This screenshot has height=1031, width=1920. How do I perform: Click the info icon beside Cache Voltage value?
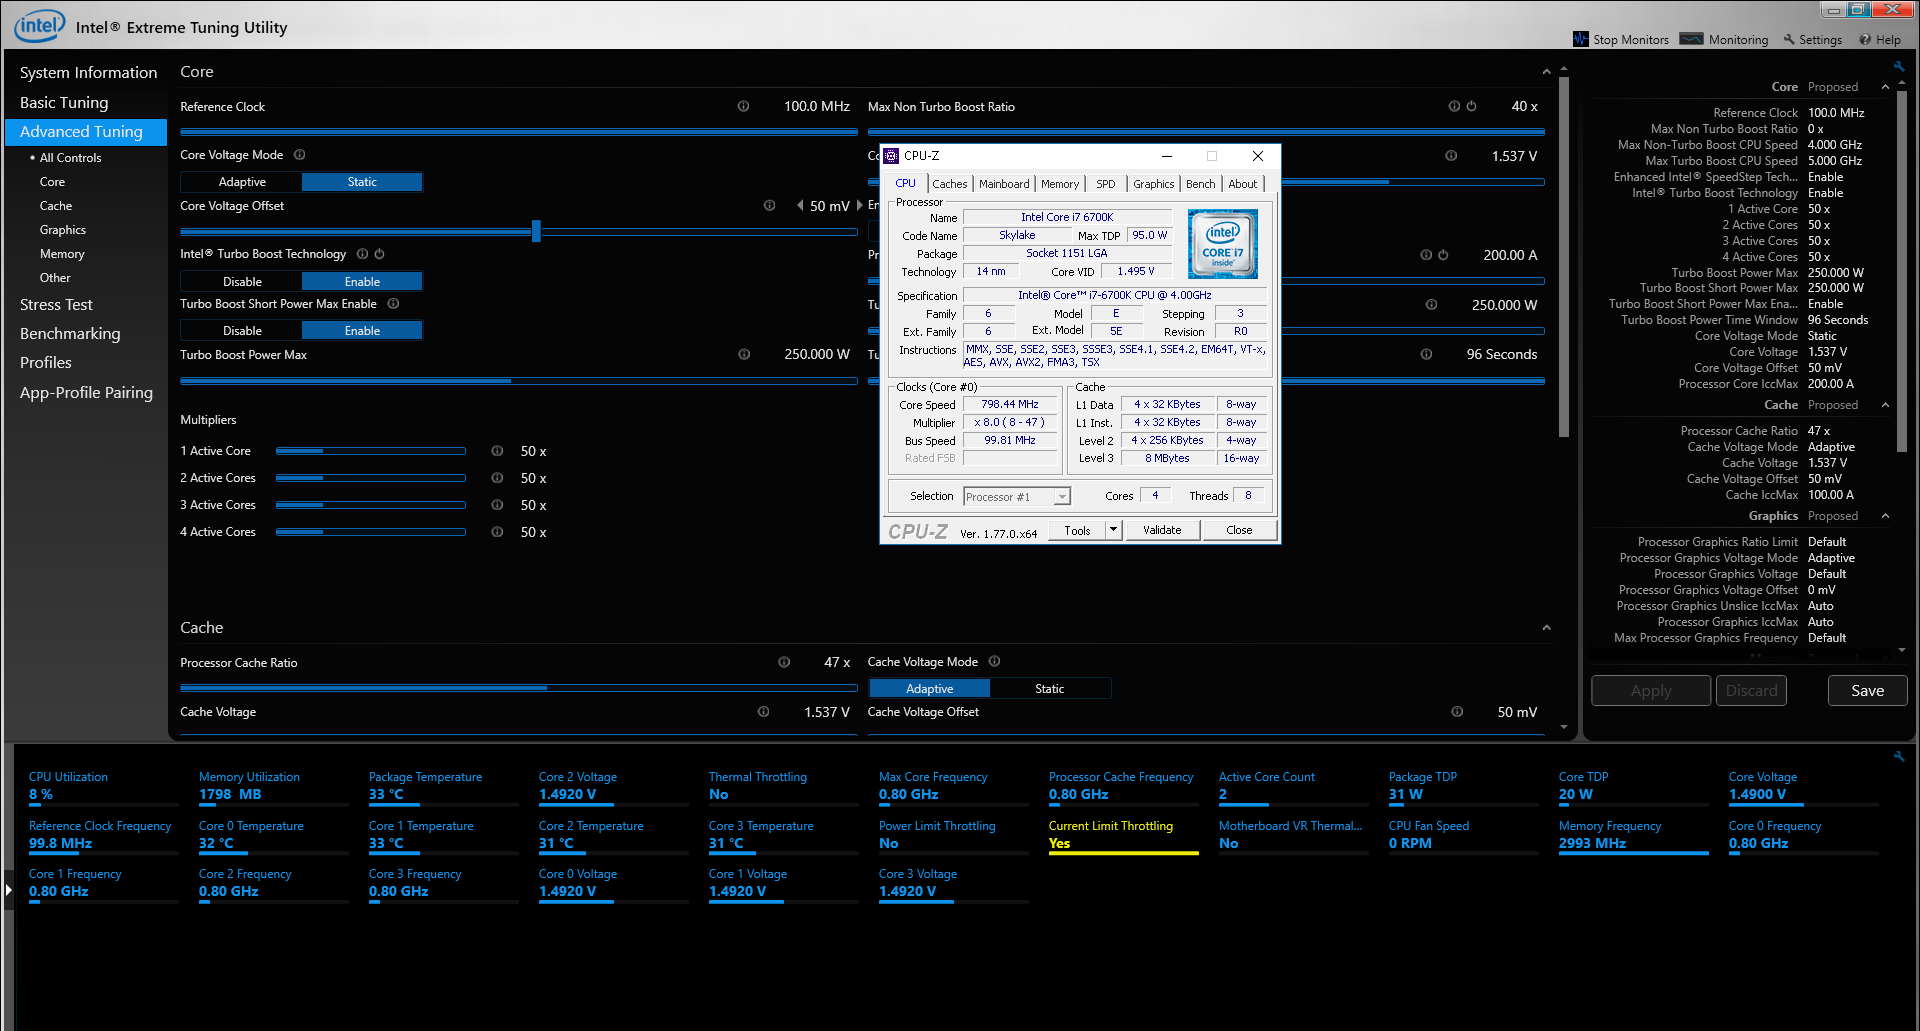click(x=763, y=712)
